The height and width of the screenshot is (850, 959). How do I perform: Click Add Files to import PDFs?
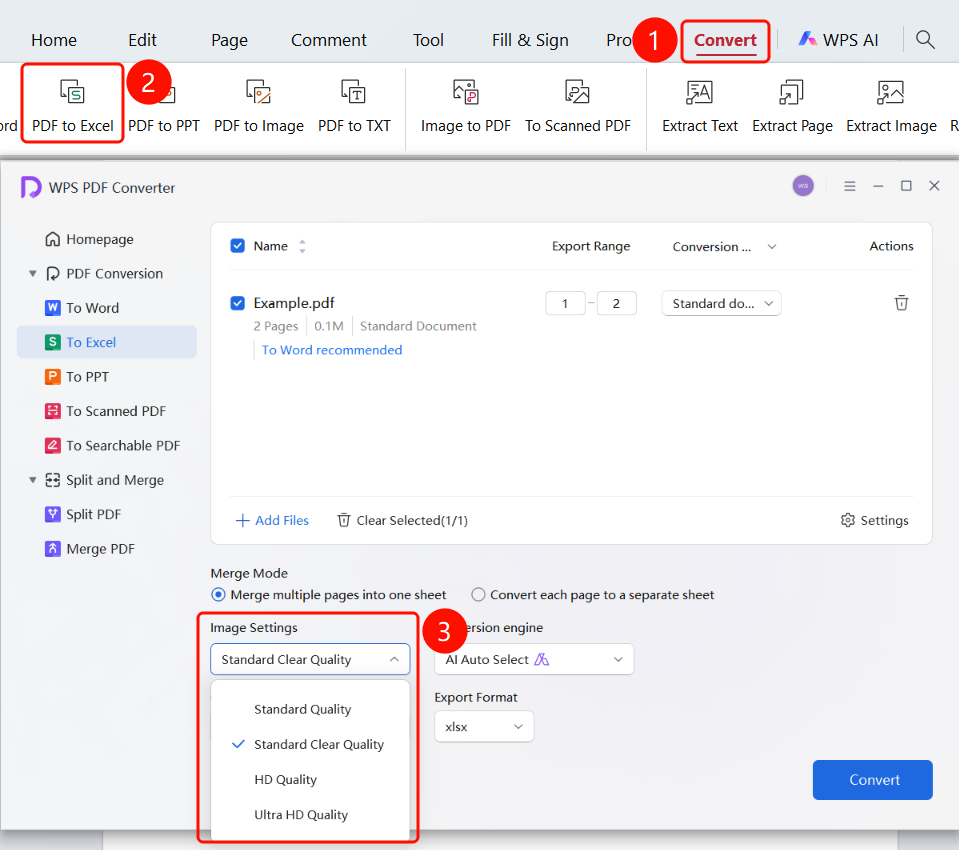[x=272, y=520]
